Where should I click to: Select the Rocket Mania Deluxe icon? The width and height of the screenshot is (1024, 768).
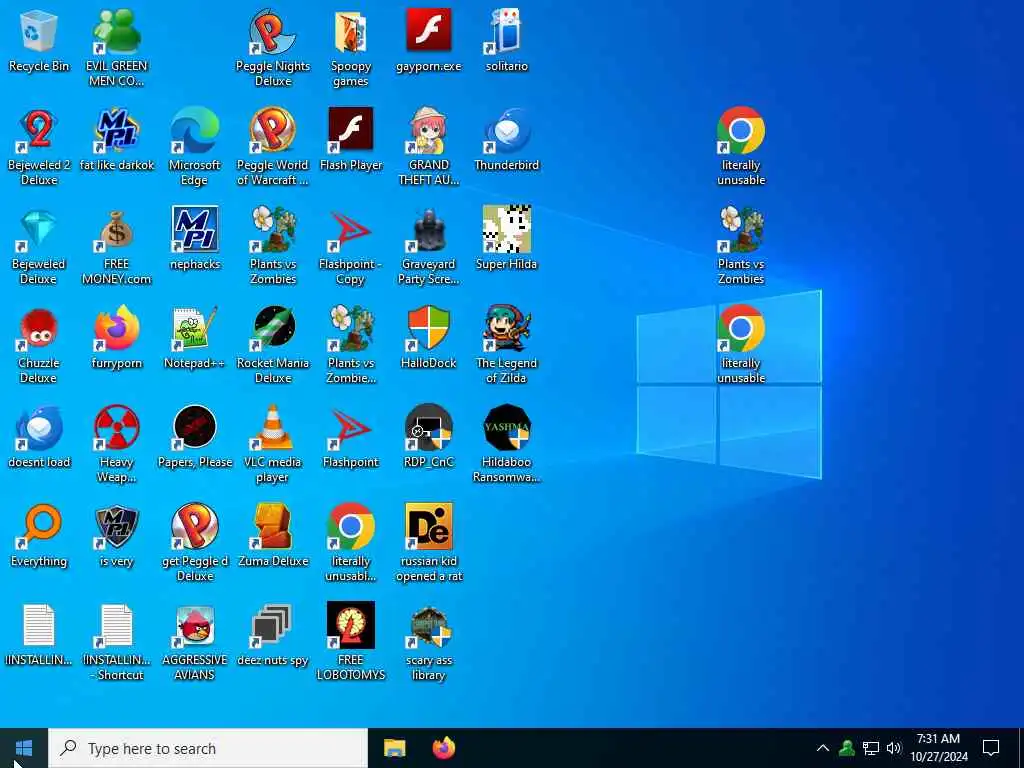pyautogui.click(x=272, y=328)
